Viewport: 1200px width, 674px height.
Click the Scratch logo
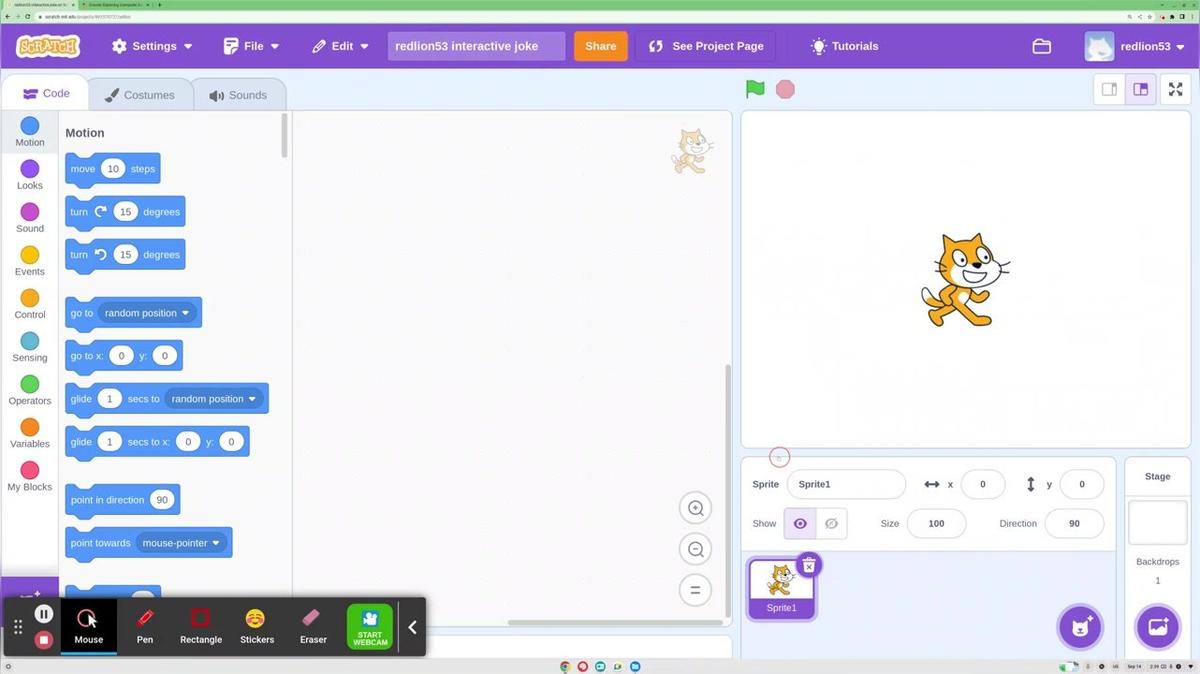pyautogui.click(x=48, y=46)
